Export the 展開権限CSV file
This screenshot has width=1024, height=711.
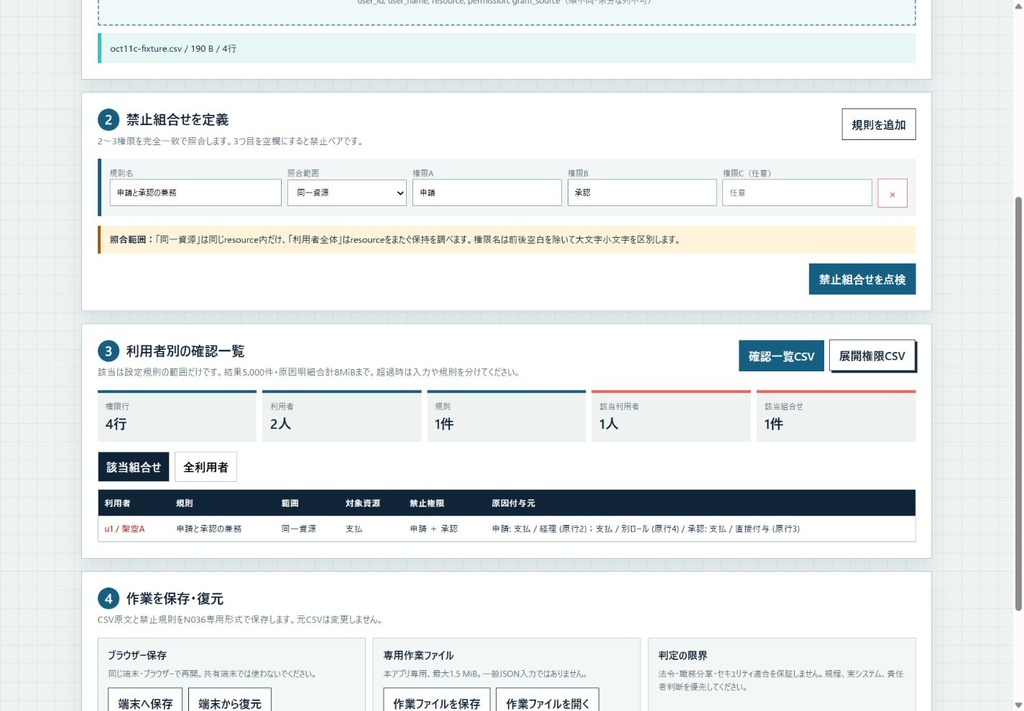[872, 356]
